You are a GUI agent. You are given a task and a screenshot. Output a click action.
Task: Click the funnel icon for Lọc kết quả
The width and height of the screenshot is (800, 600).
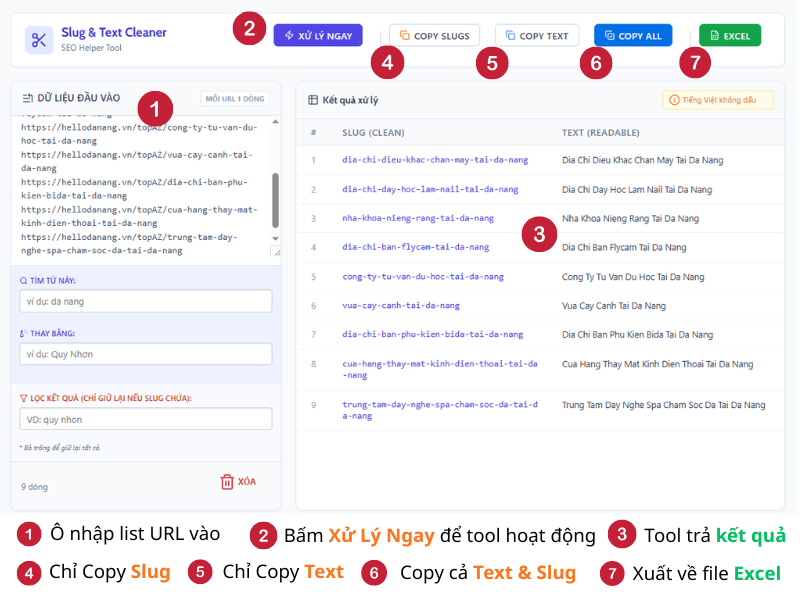coord(24,398)
